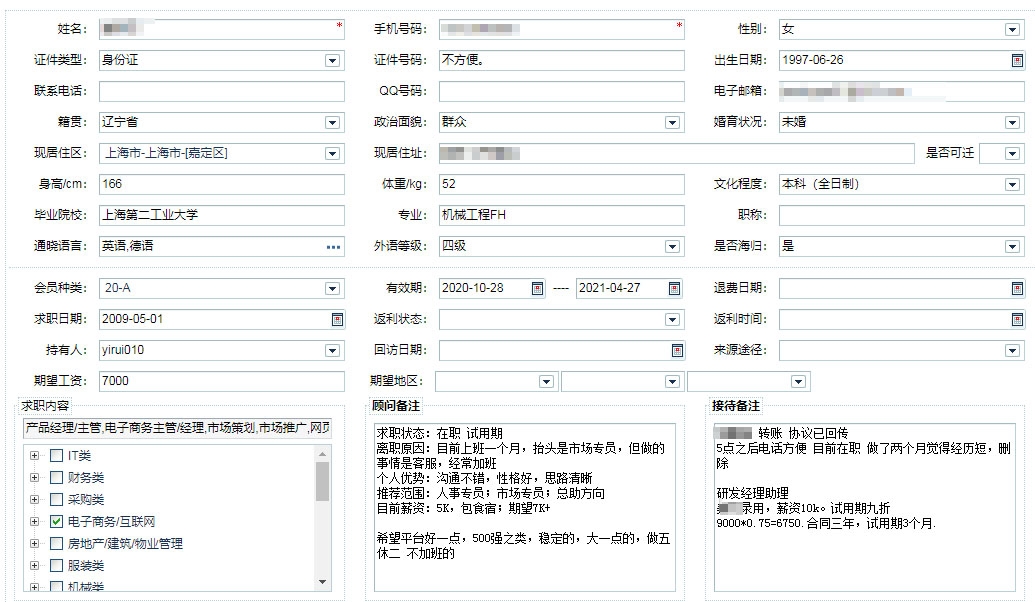Image resolution: width=1035 pixels, height=602 pixels.
Task: Open the 证件类型 dropdown
Action: point(332,61)
